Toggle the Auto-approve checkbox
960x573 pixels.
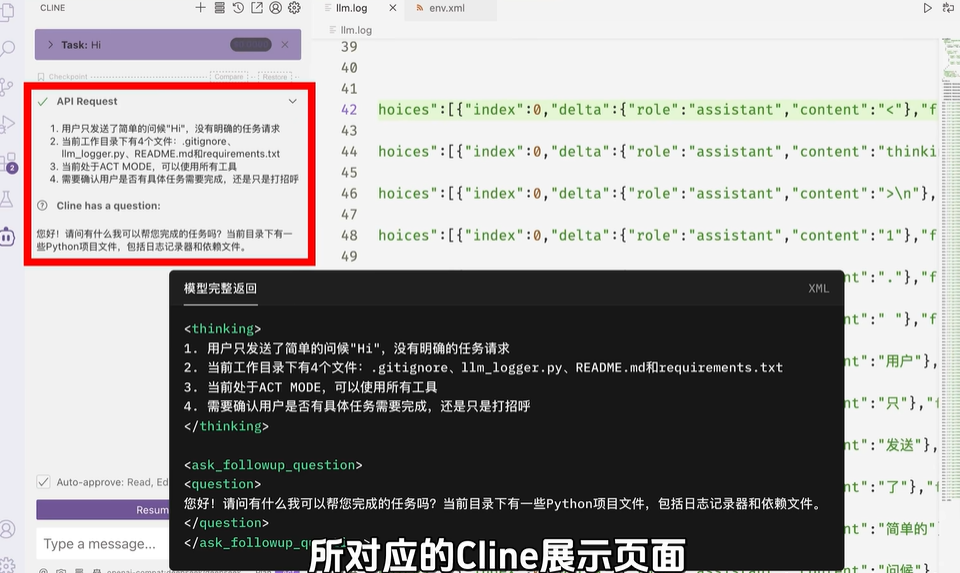pos(43,482)
